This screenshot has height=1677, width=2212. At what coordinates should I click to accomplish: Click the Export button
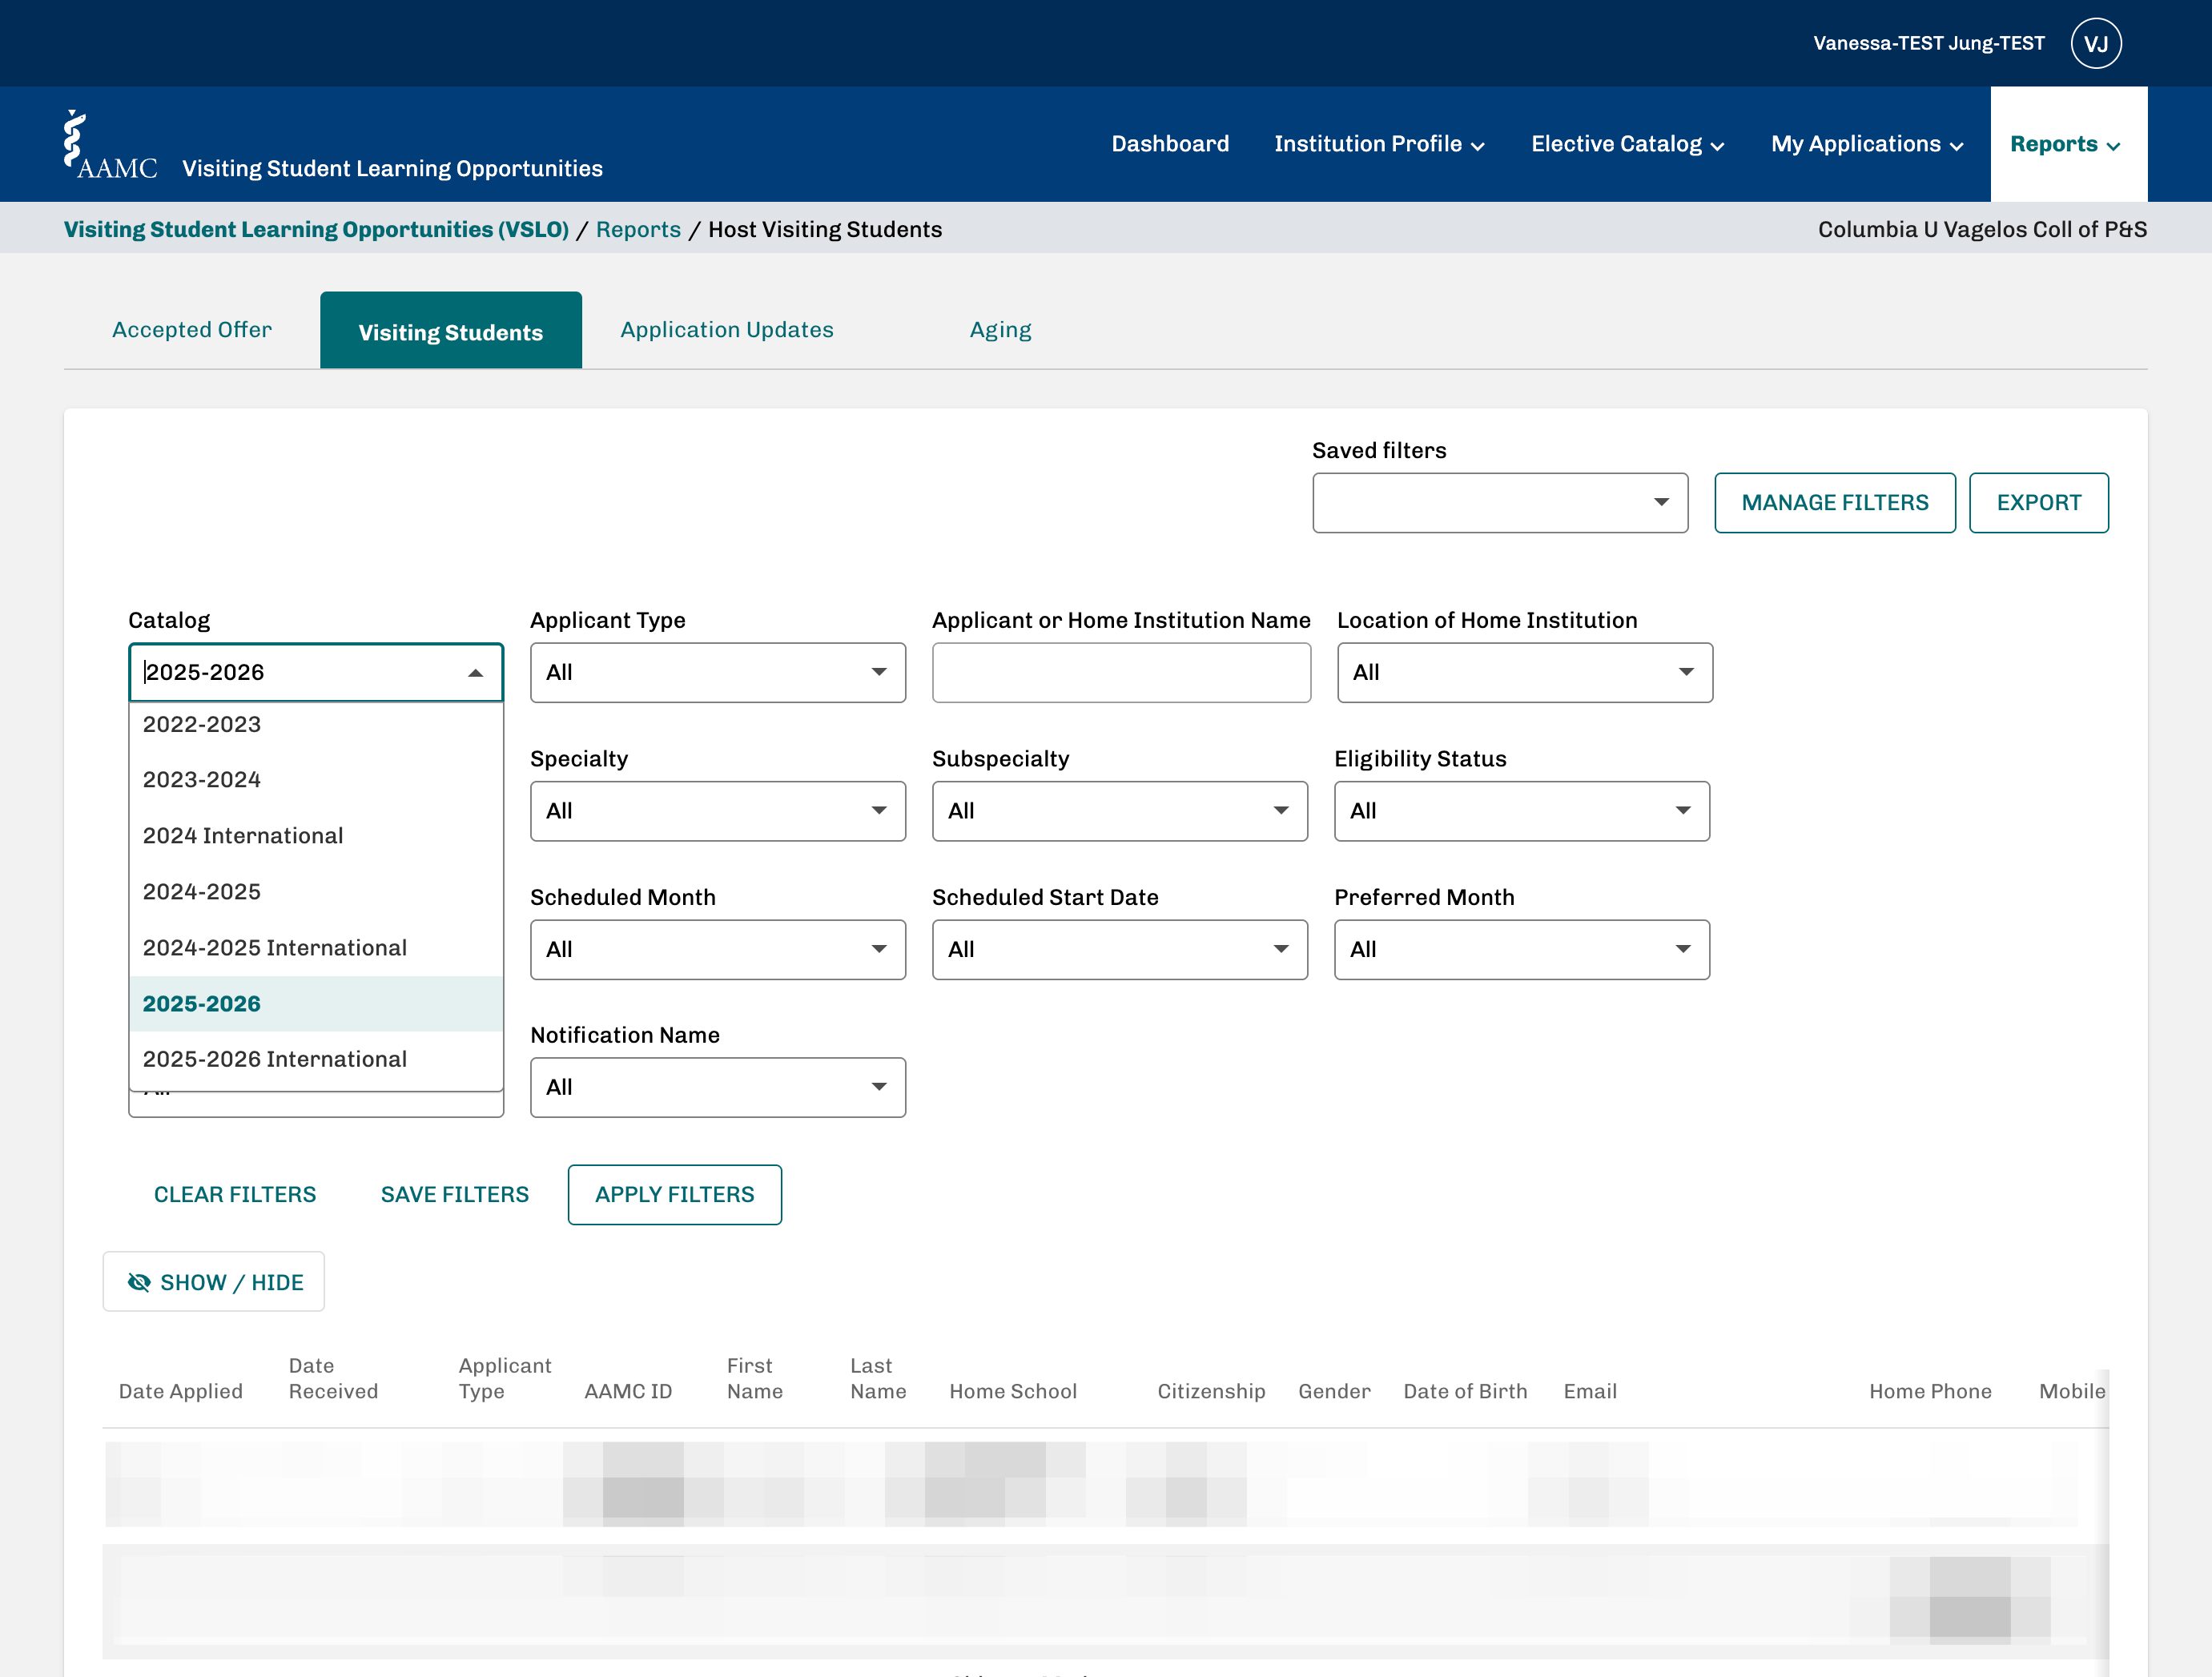click(2039, 503)
